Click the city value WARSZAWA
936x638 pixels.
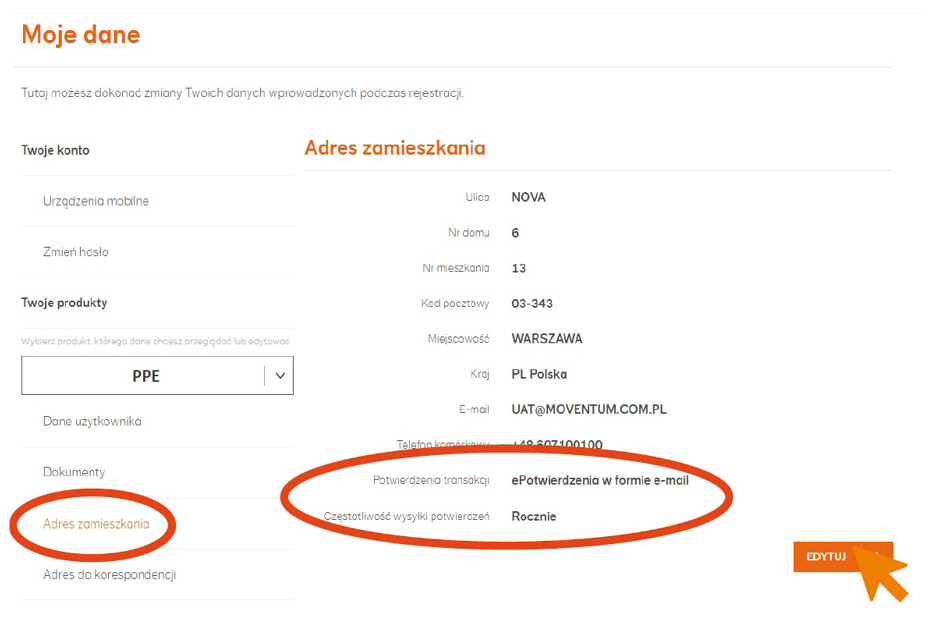[x=546, y=339]
